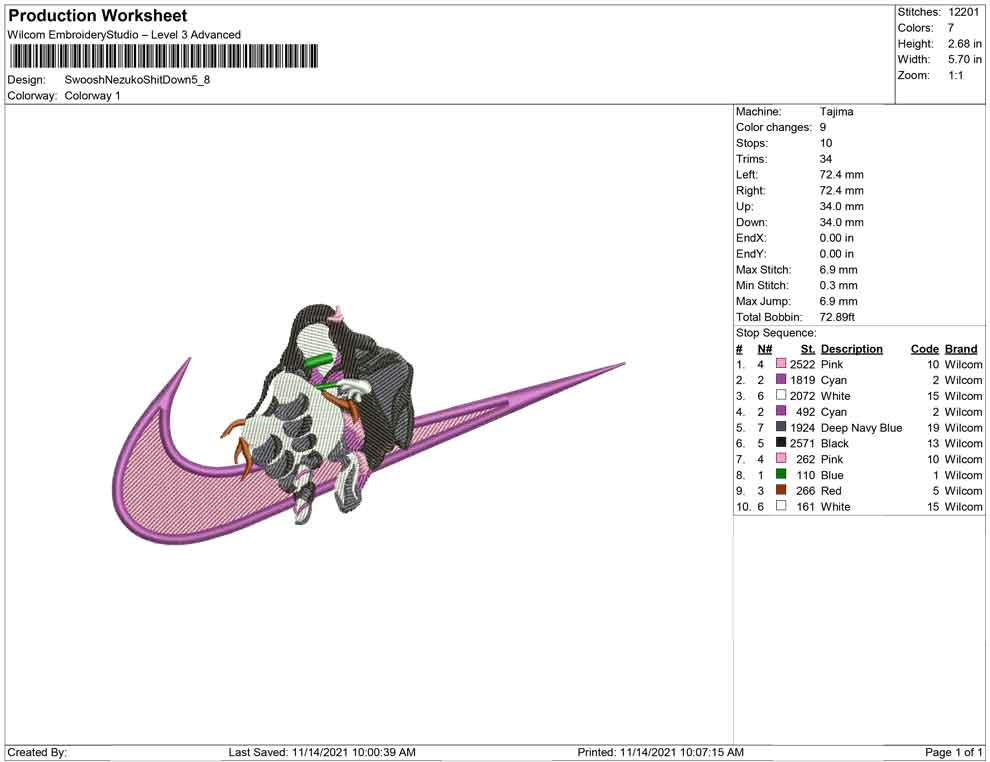This screenshot has width=990, height=762.
Task: Choose the brown swatch in row 266 Red
Action: [x=781, y=490]
